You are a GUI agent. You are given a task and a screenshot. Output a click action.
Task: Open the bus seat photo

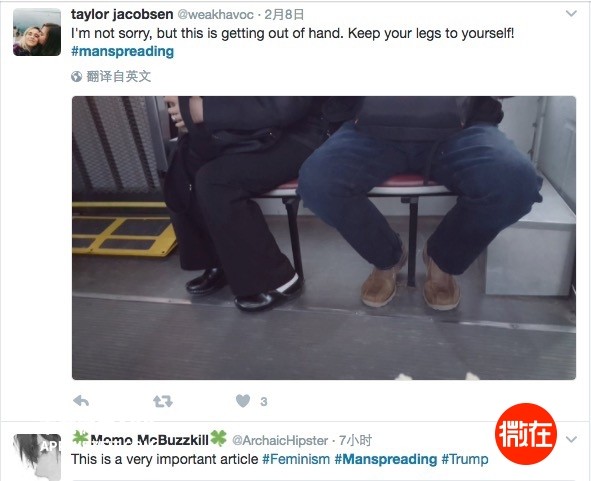click(324, 238)
